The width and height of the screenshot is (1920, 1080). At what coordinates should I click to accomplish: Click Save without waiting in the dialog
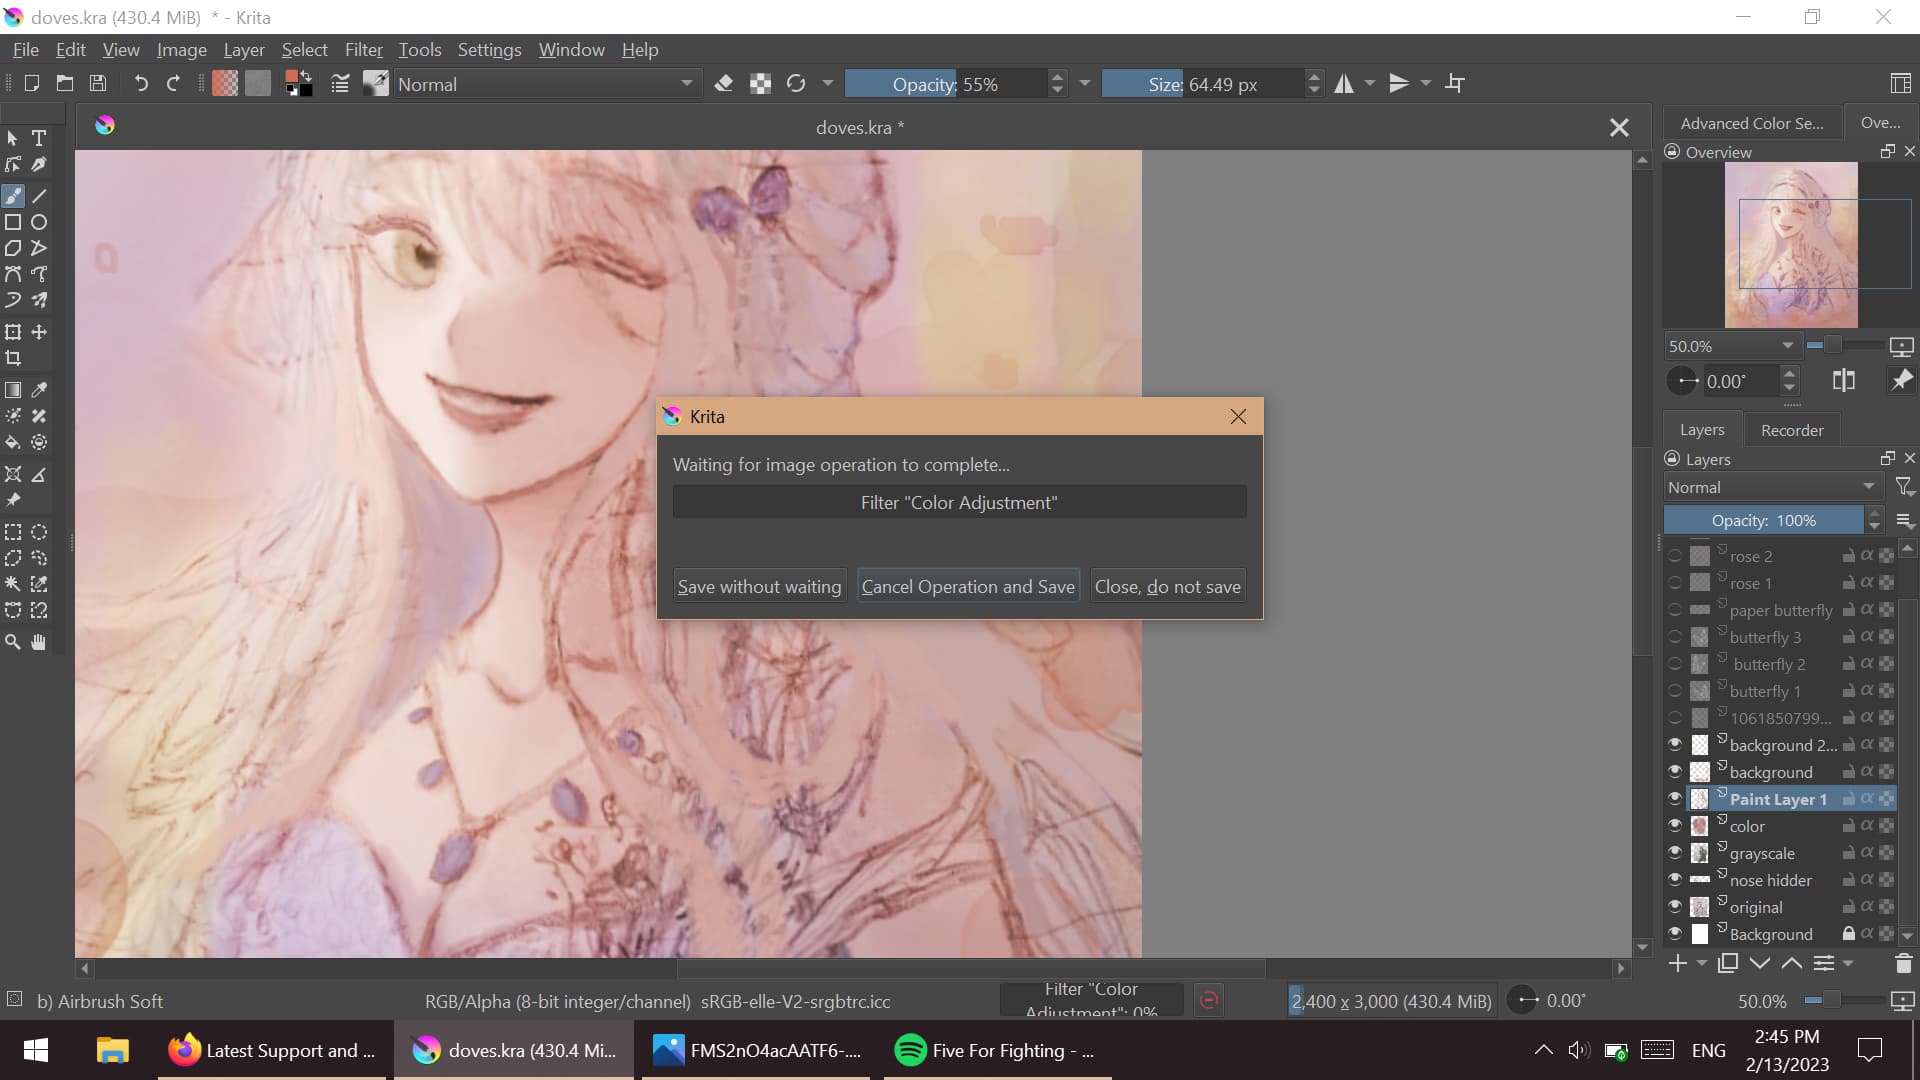759,585
